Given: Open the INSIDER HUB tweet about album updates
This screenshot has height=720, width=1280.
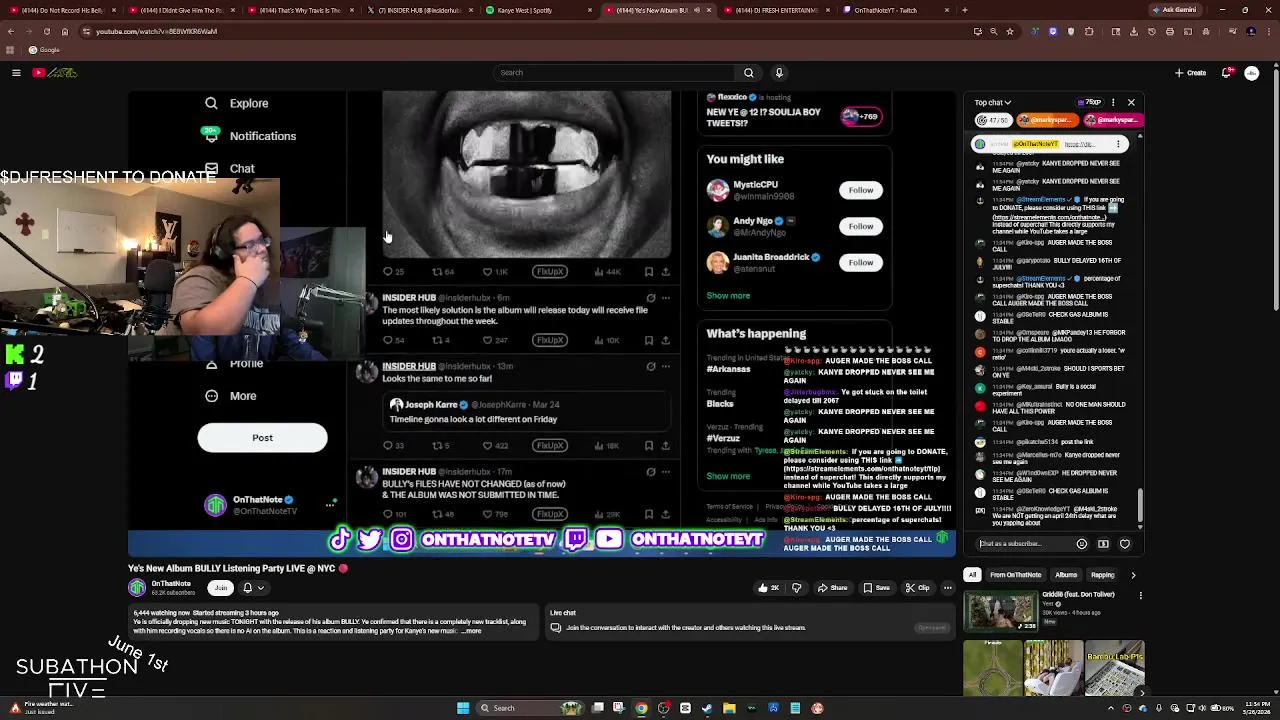Looking at the screenshot, I should click(515, 315).
